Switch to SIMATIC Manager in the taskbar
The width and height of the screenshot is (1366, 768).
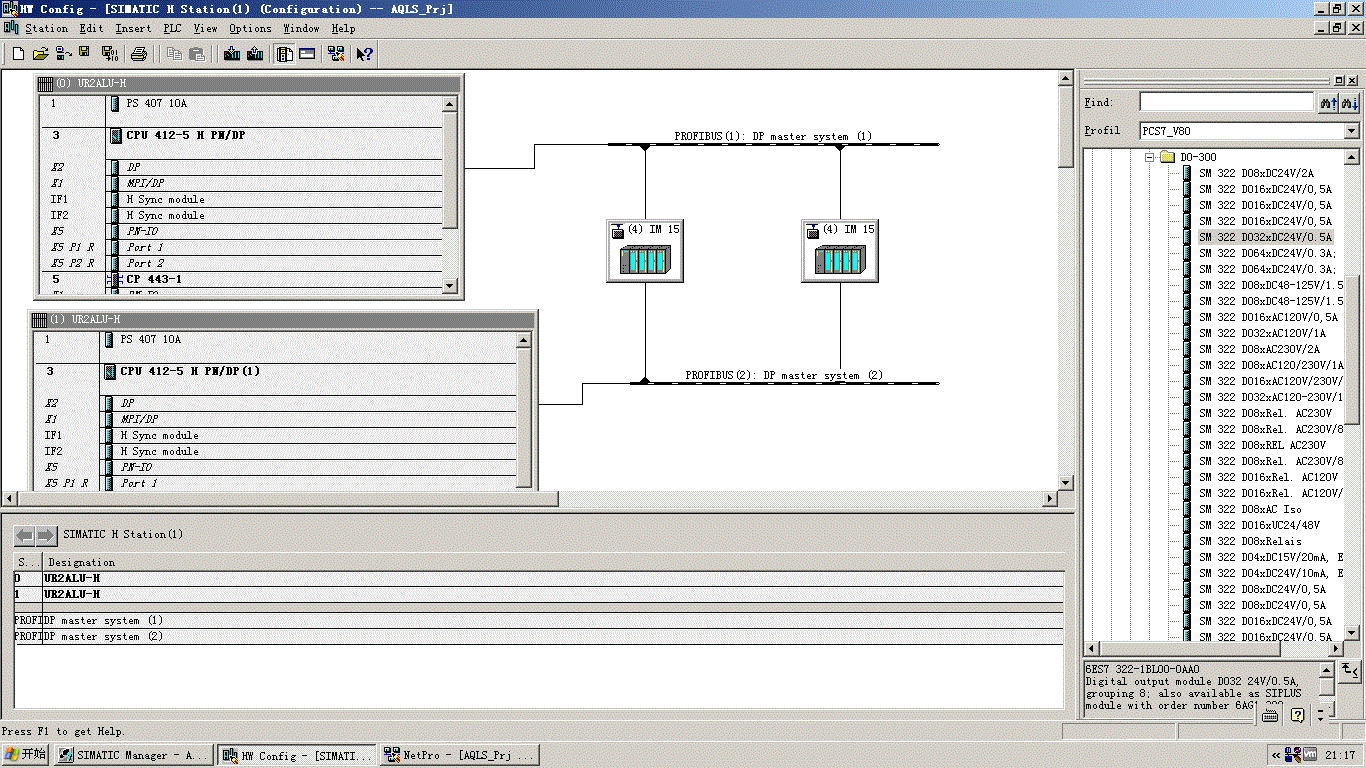tap(134, 755)
